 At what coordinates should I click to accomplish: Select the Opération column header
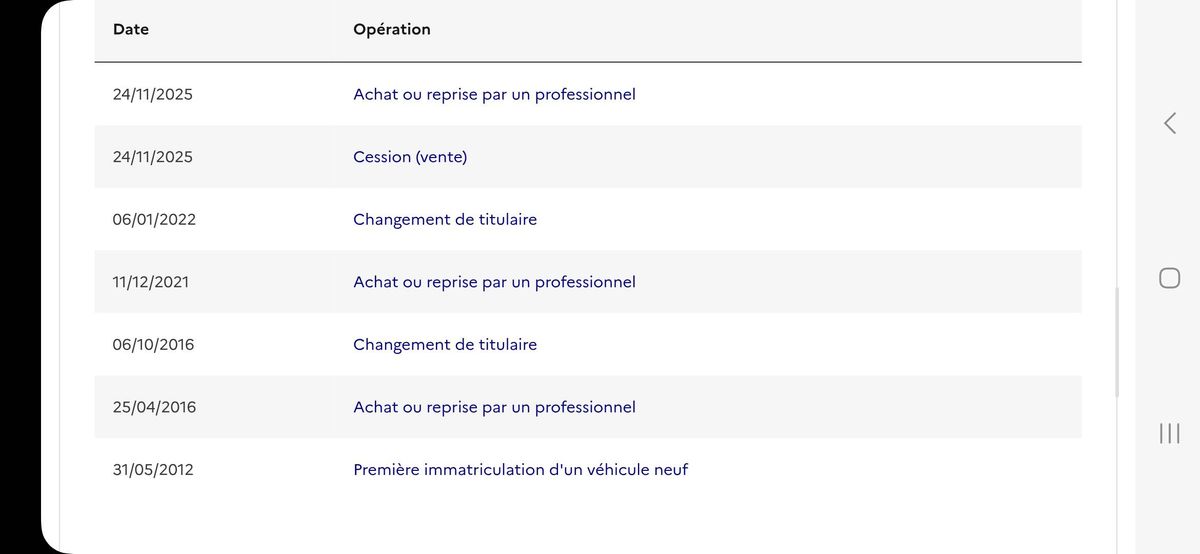coord(392,30)
